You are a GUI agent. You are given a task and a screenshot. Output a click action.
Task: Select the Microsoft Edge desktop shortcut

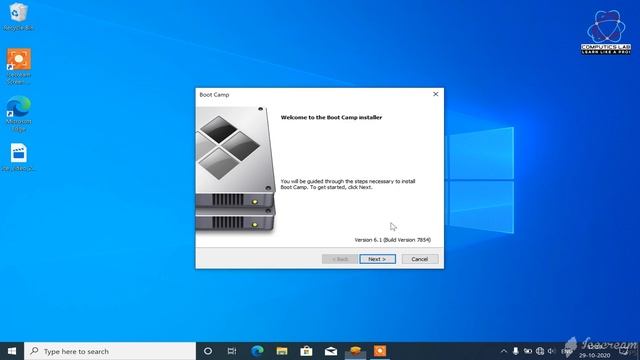tap(18, 113)
